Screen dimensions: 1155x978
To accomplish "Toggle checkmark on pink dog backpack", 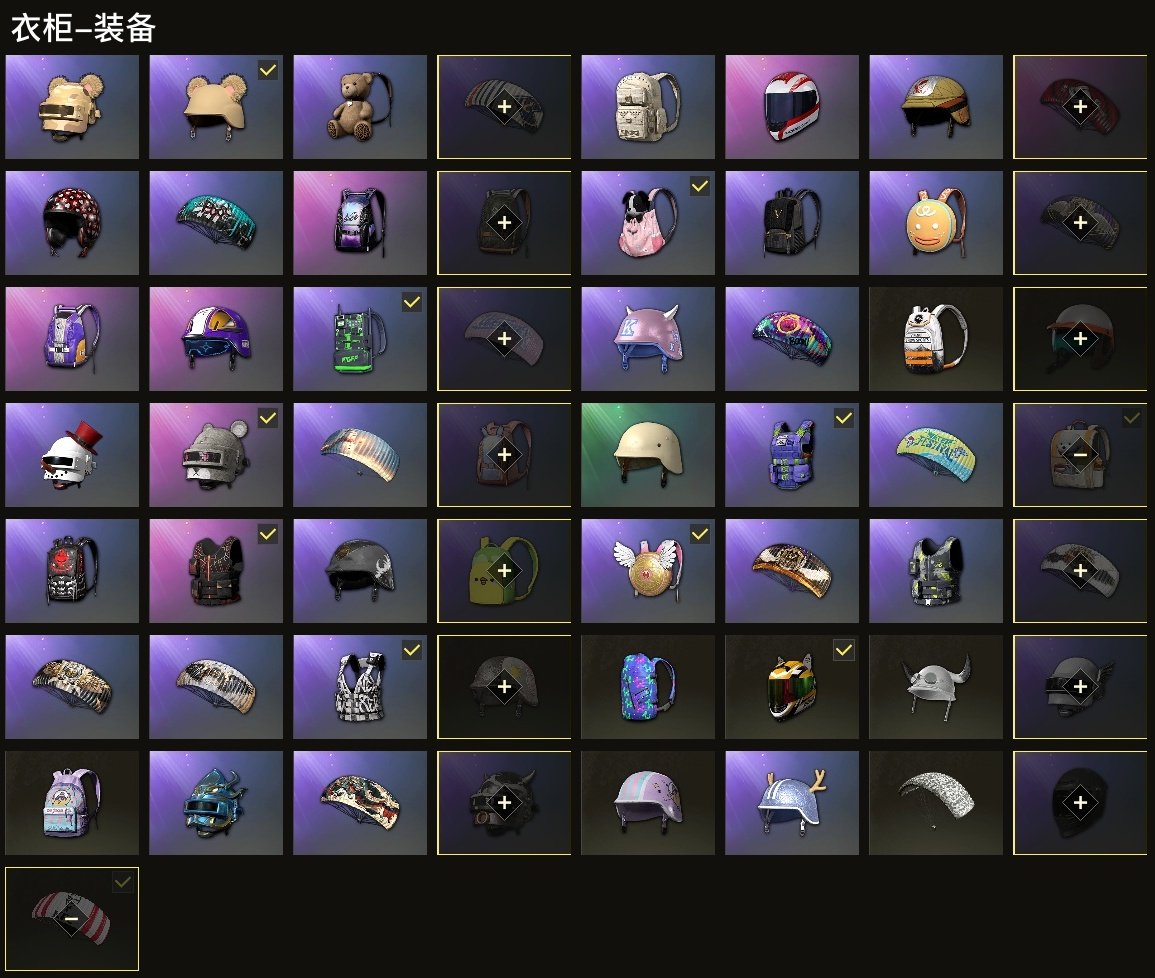I will coord(700,186).
